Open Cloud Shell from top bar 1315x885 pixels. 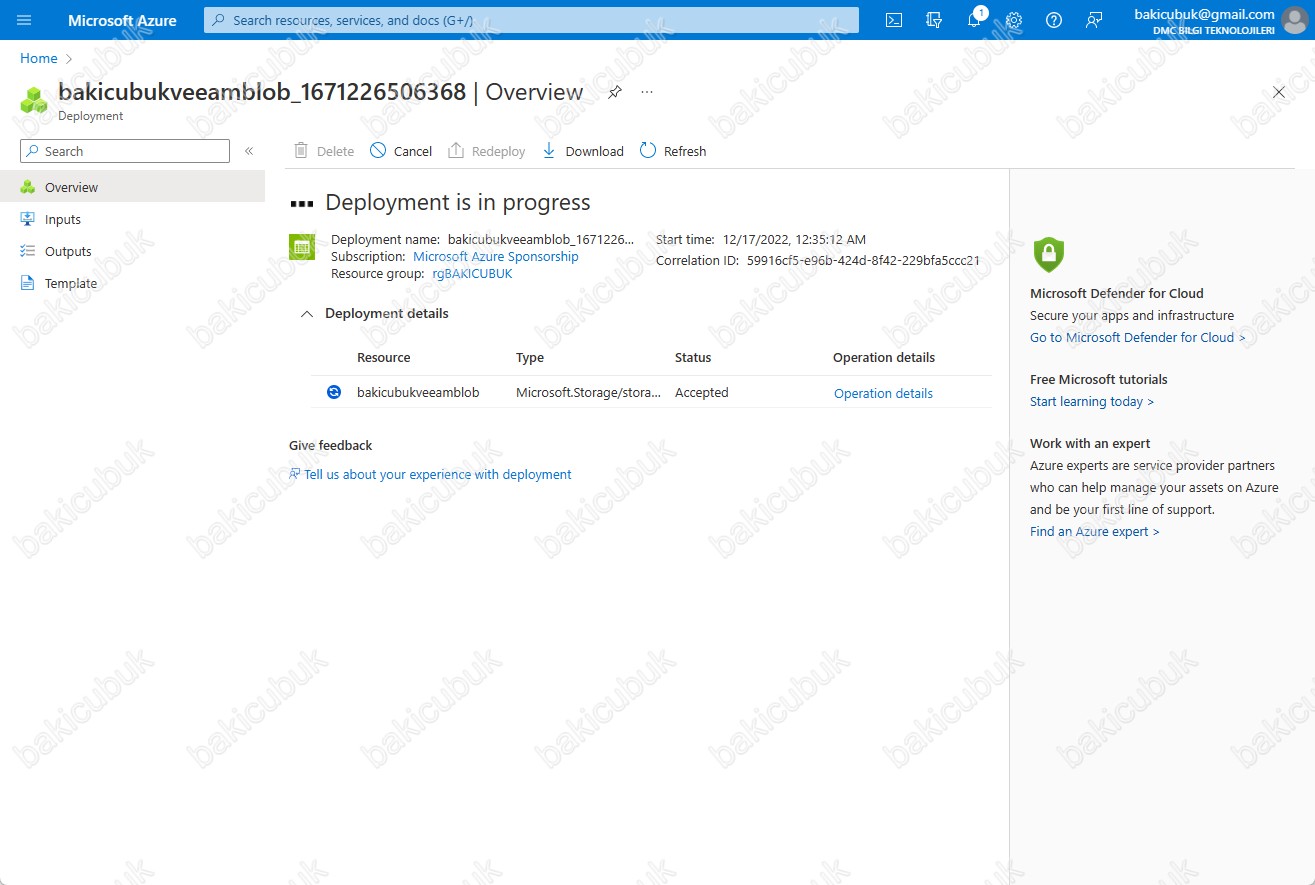click(894, 20)
